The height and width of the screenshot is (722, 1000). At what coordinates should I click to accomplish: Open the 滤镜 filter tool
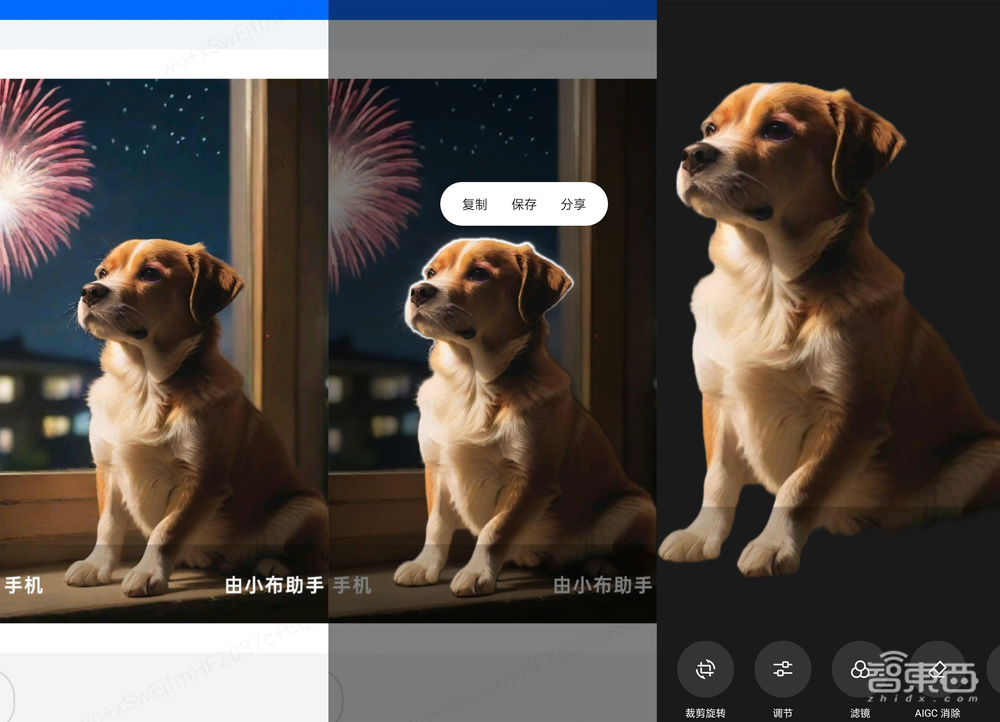(858, 669)
